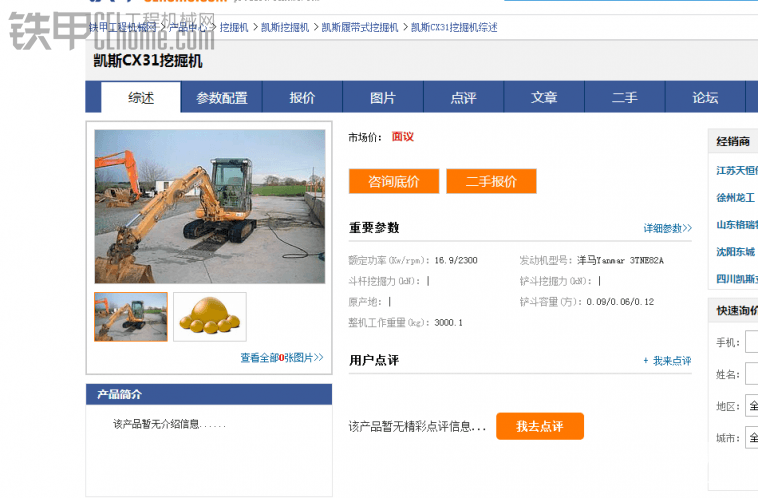Click the 面议 market price text

pos(403,137)
